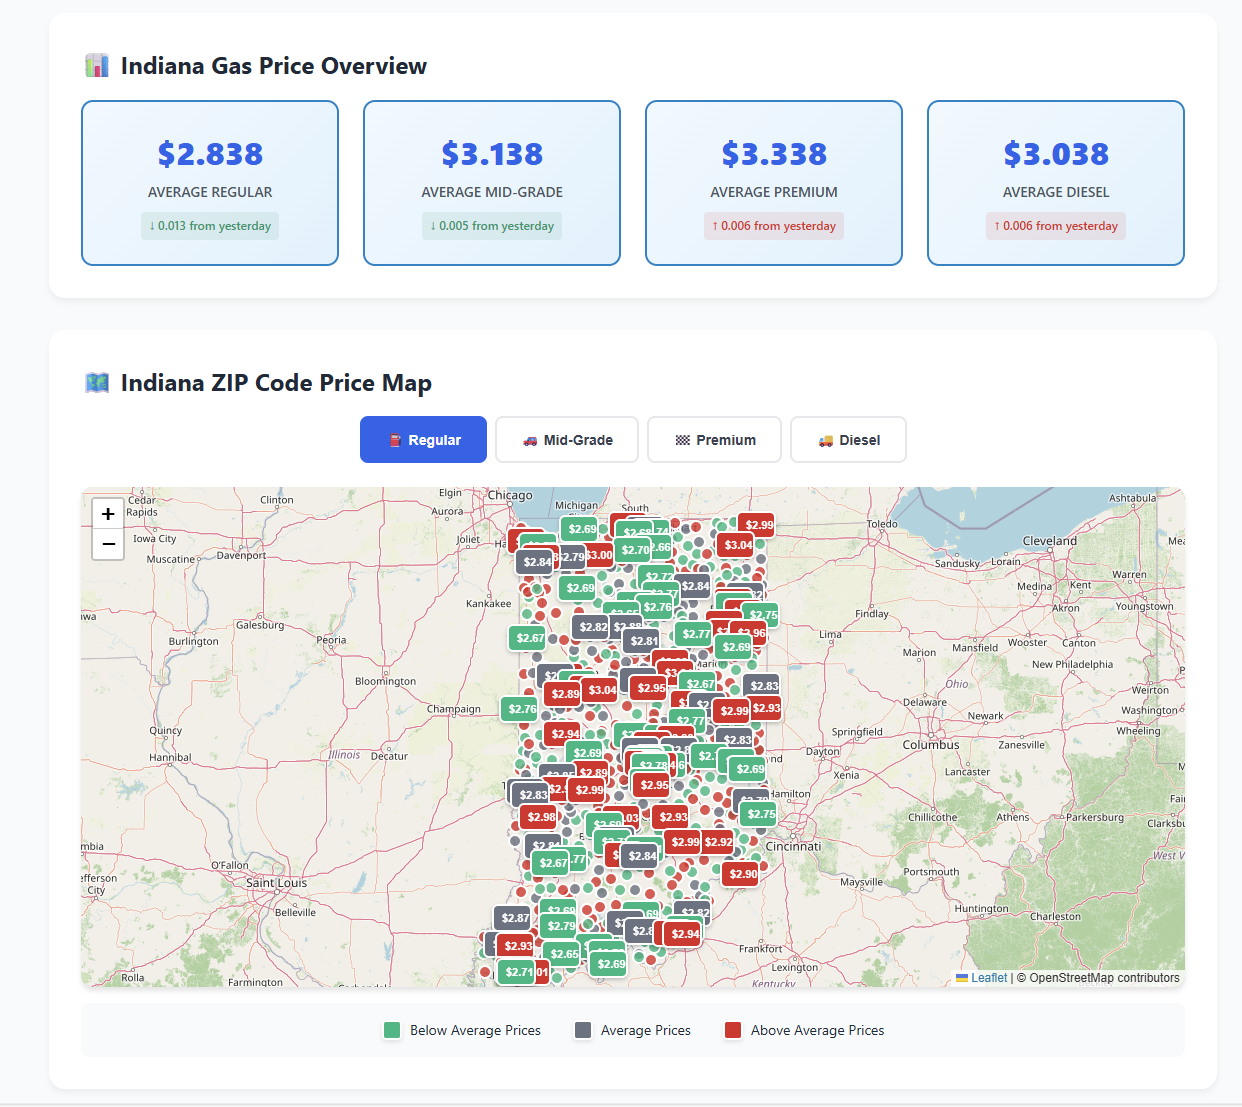
Task: Click the green Below Average legend swatch
Action: [392, 1030]
